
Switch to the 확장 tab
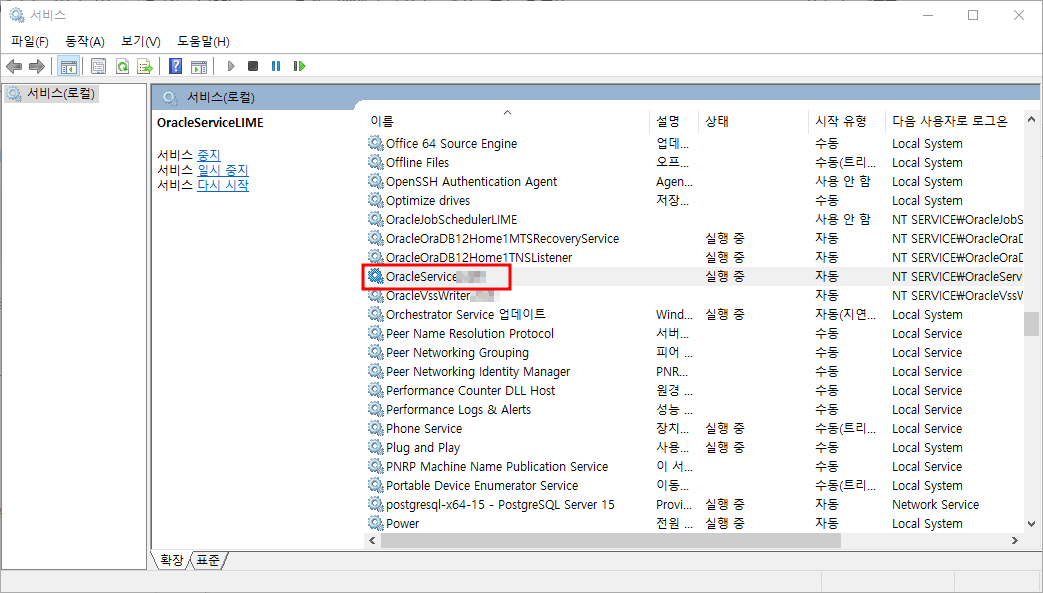click(x=172, y=560)
